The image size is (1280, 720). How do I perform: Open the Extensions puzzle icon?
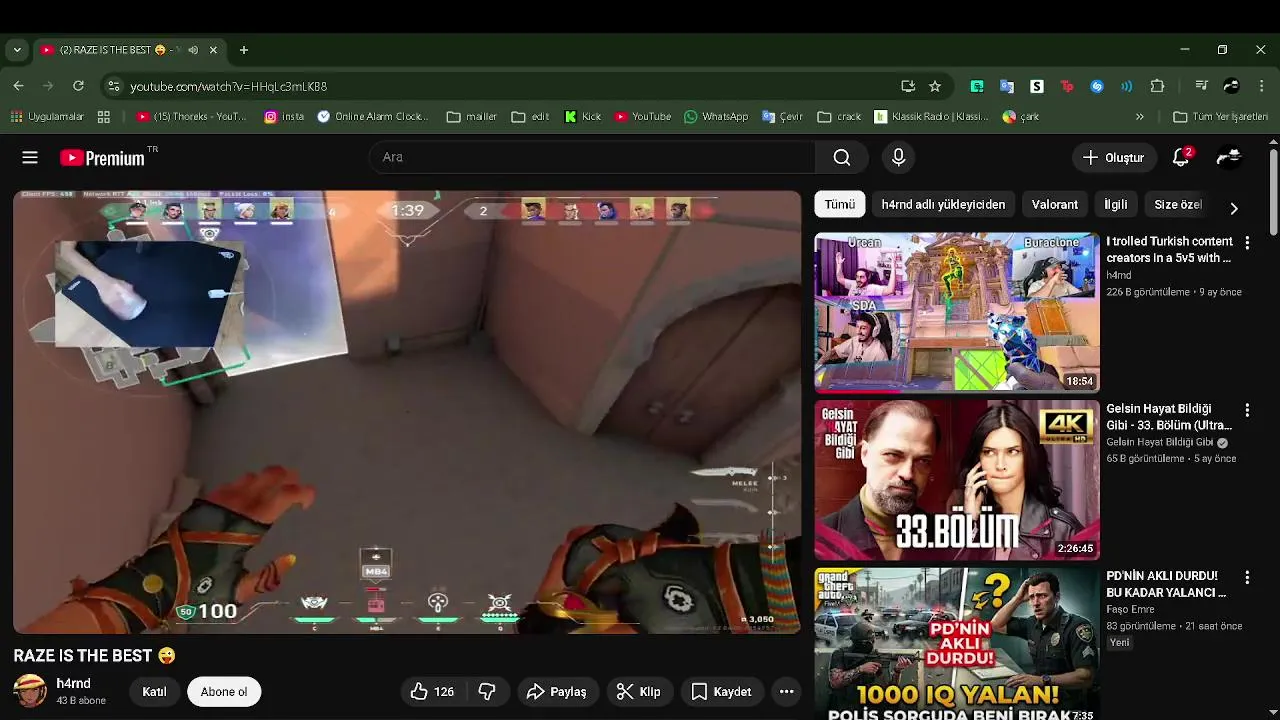[1157, 86]
